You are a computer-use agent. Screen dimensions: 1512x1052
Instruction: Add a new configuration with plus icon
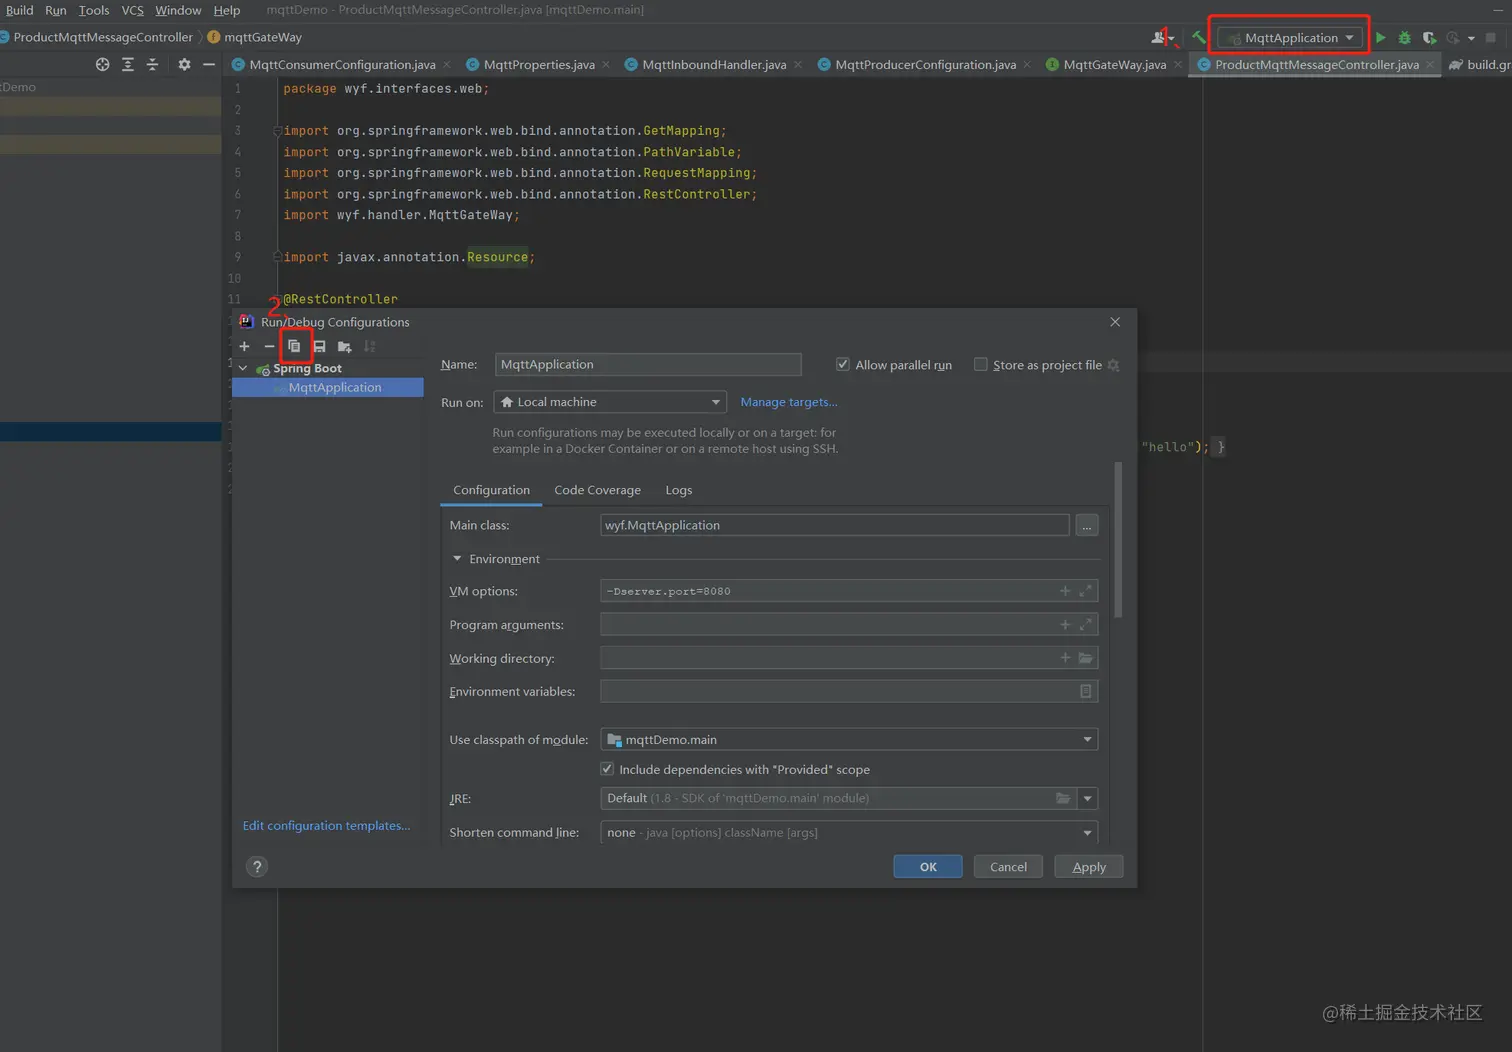coord(244,346)
